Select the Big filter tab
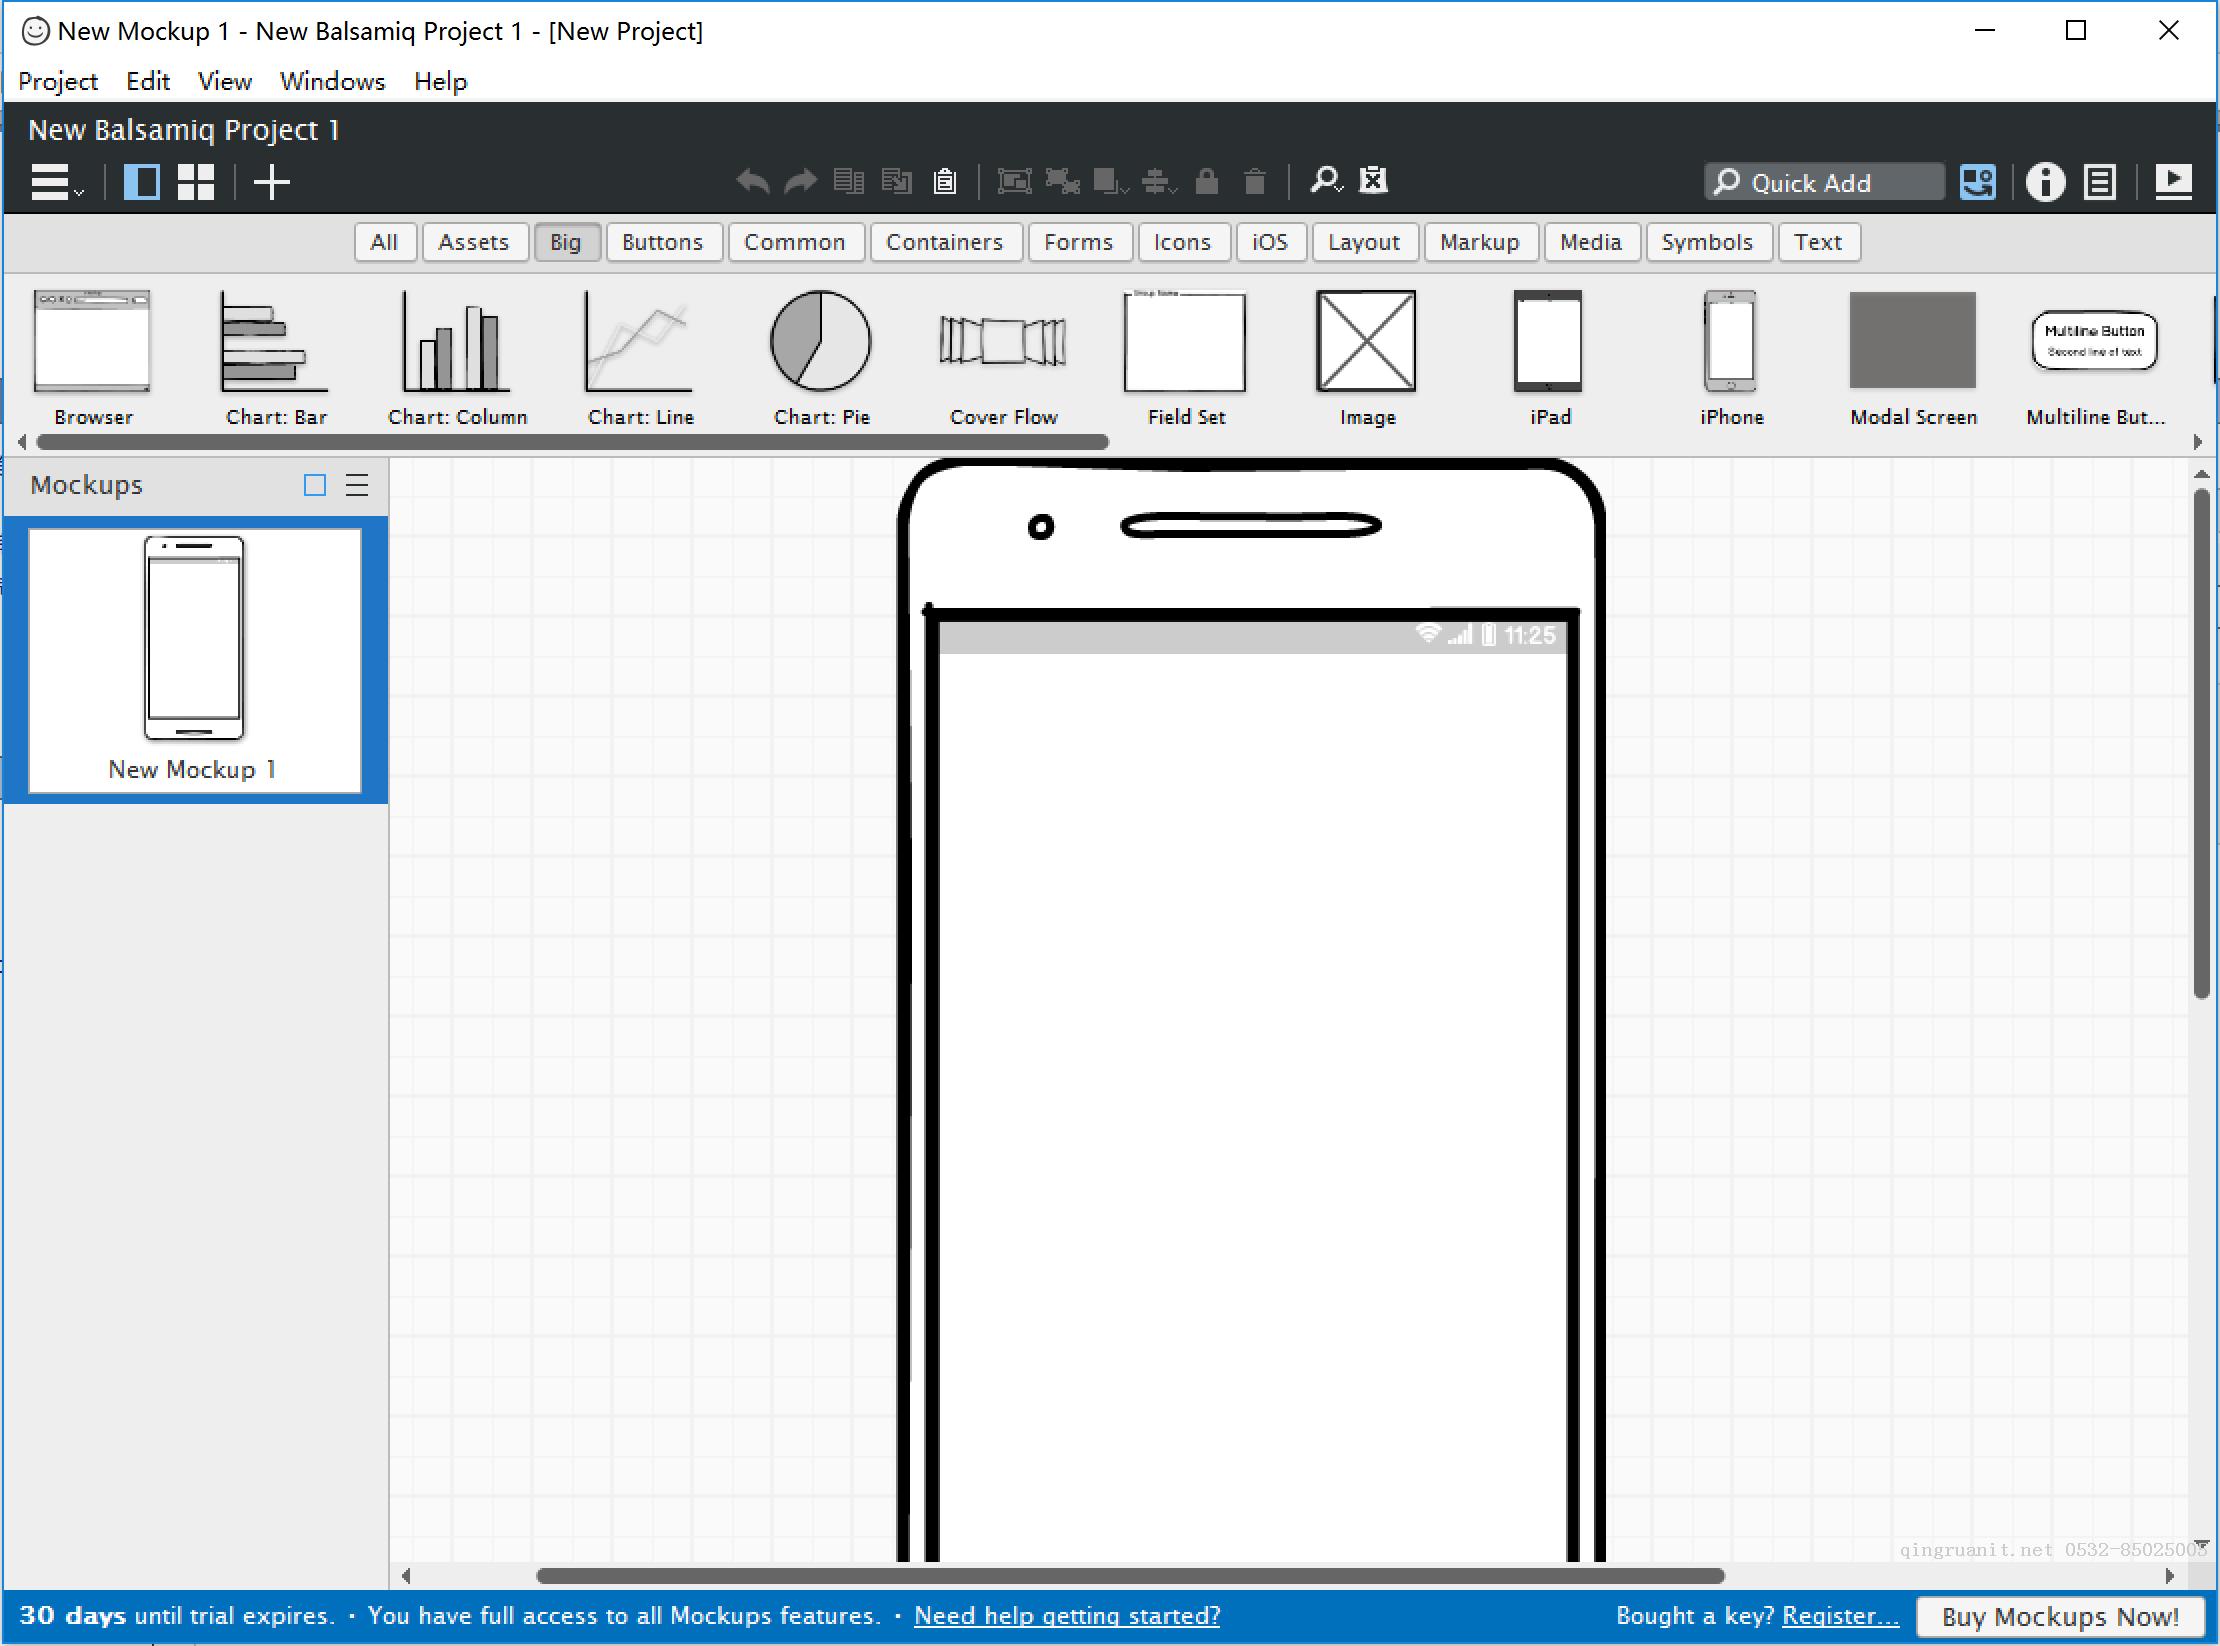The width and height of the screenshot is (2220, 1646). click(x=565, y=242)
